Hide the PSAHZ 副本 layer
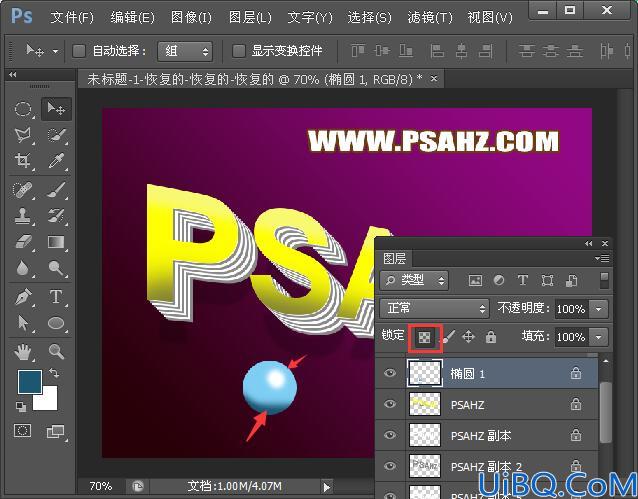The image size is (638, 499). point(390,435)
